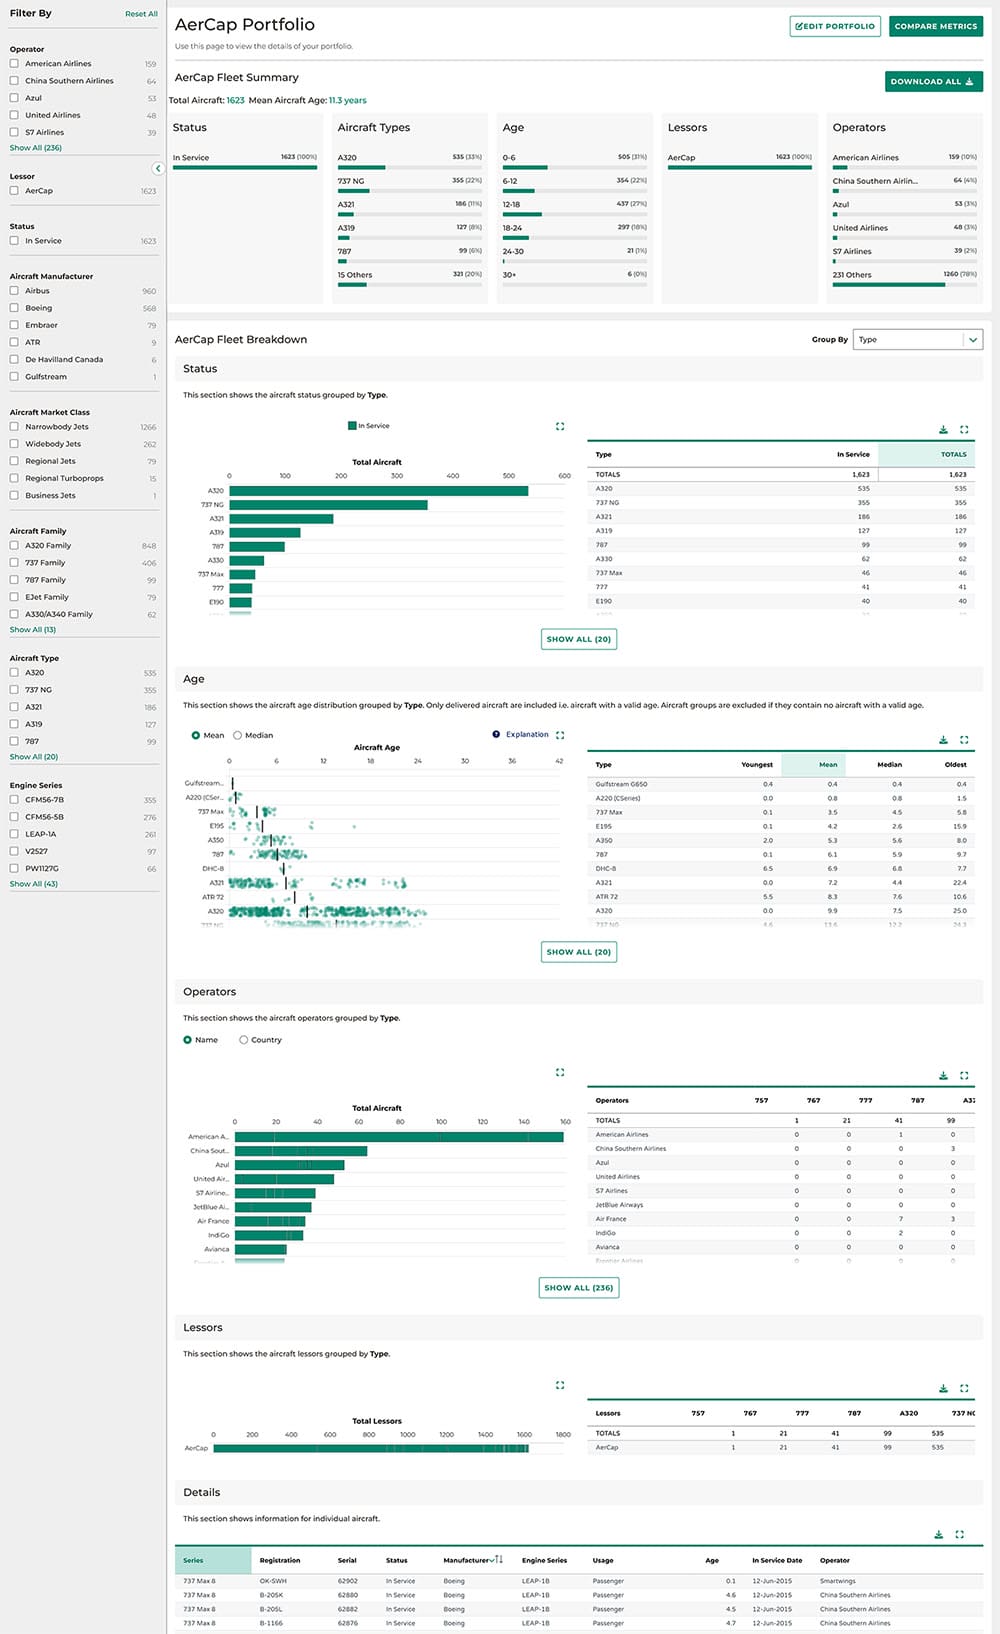The height and width of the screenshot is (1634, 1000).
Task: Enable the A320 Family filter checkbox
Action: coord(14,545)
